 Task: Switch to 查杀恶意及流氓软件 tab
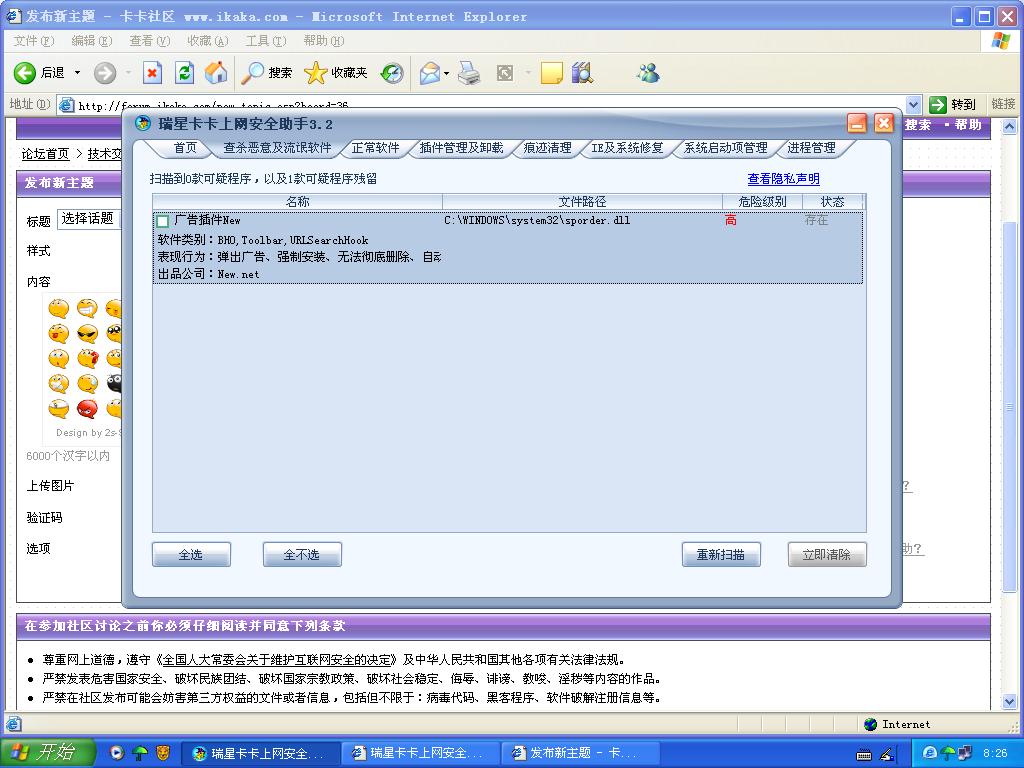277,148
